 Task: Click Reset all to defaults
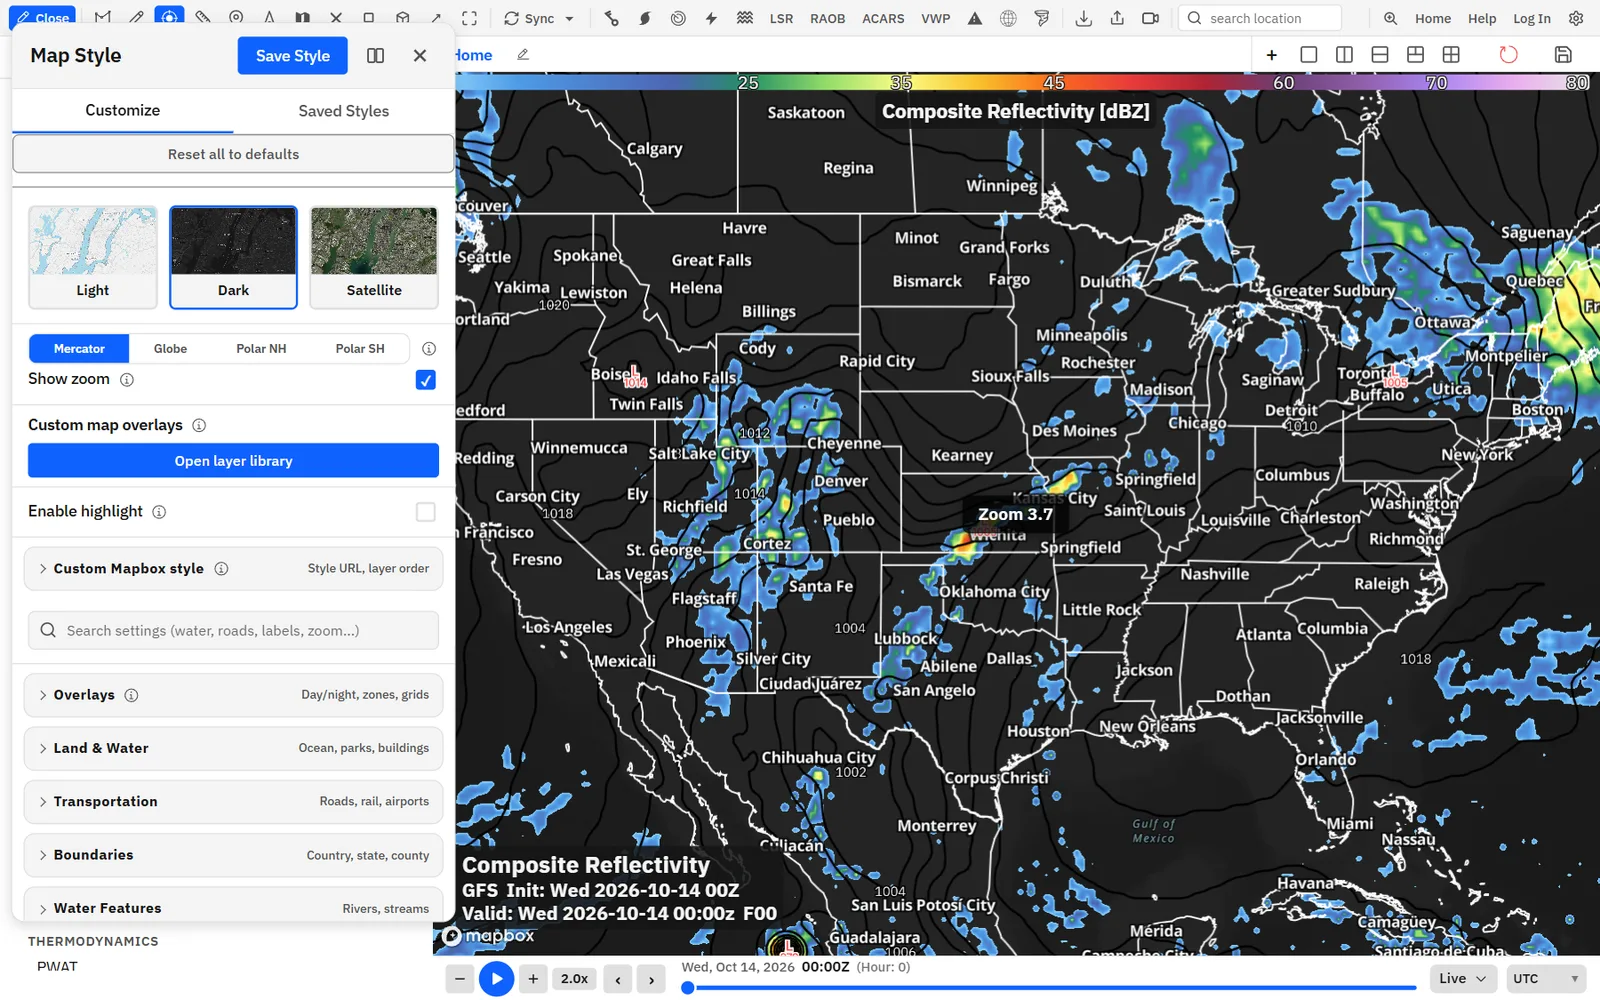[233, 154]
